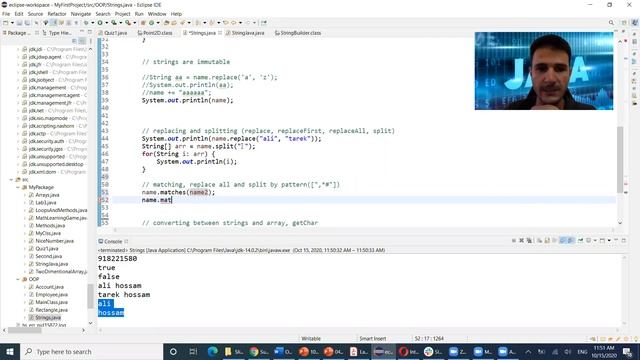The width and height of the screenshot is (640, 360).
Task: Minimize the Package Explorer panel
Action: (x=82, y=32)
